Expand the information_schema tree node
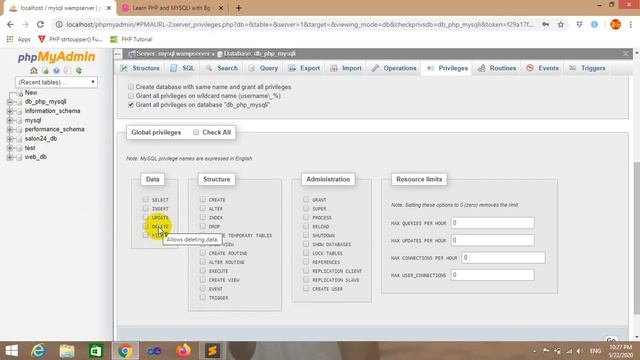Image resolution: width=640 pixels, height=360 pixels. (10, 111)
